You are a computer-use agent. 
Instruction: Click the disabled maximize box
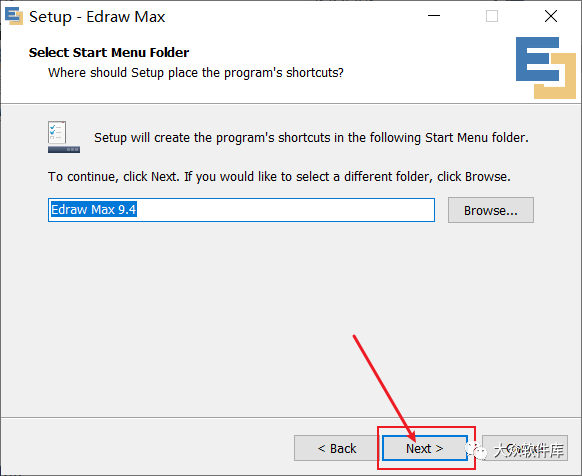pos(492,16)
